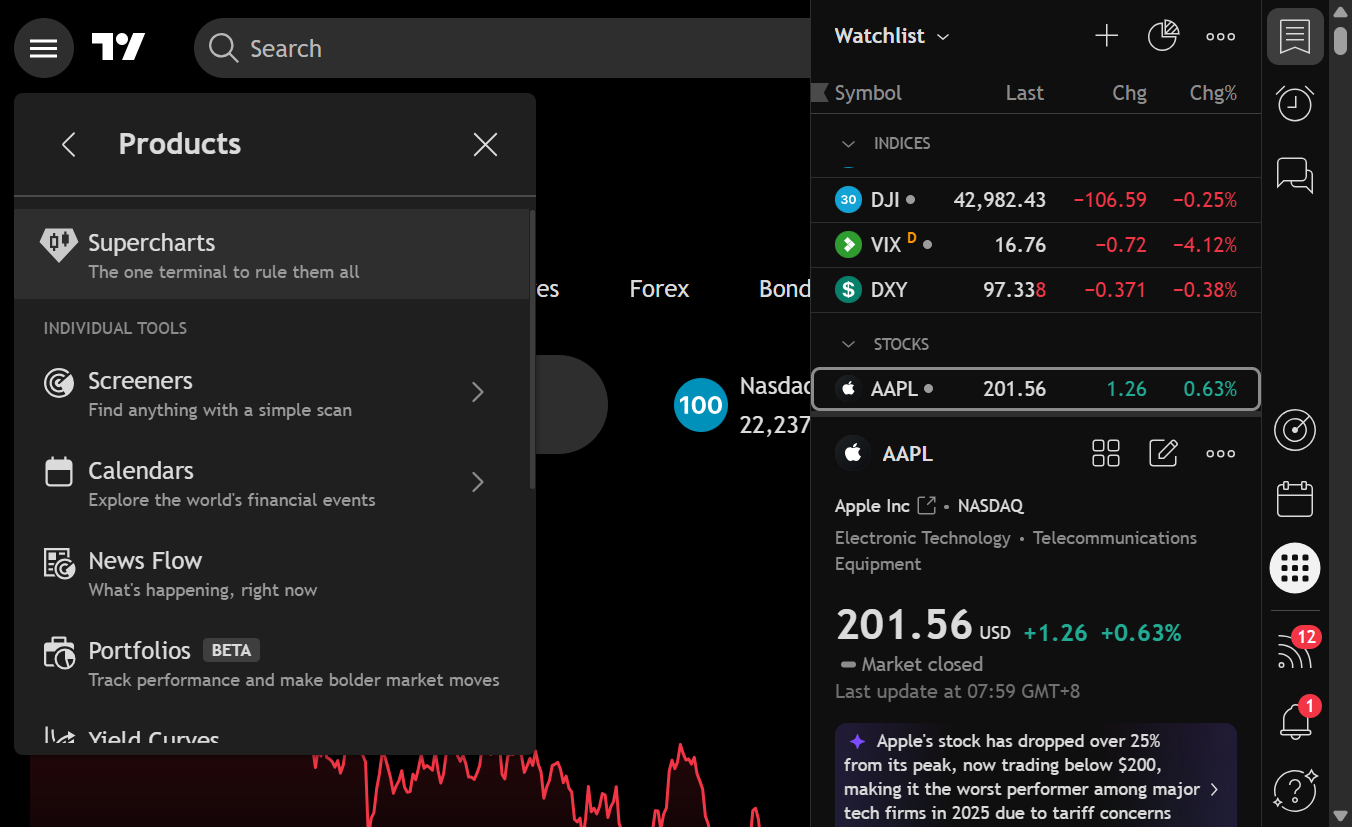Open the Watchlist dropdown
This screenshot has height=827, width=1352.
pos(892,36)
